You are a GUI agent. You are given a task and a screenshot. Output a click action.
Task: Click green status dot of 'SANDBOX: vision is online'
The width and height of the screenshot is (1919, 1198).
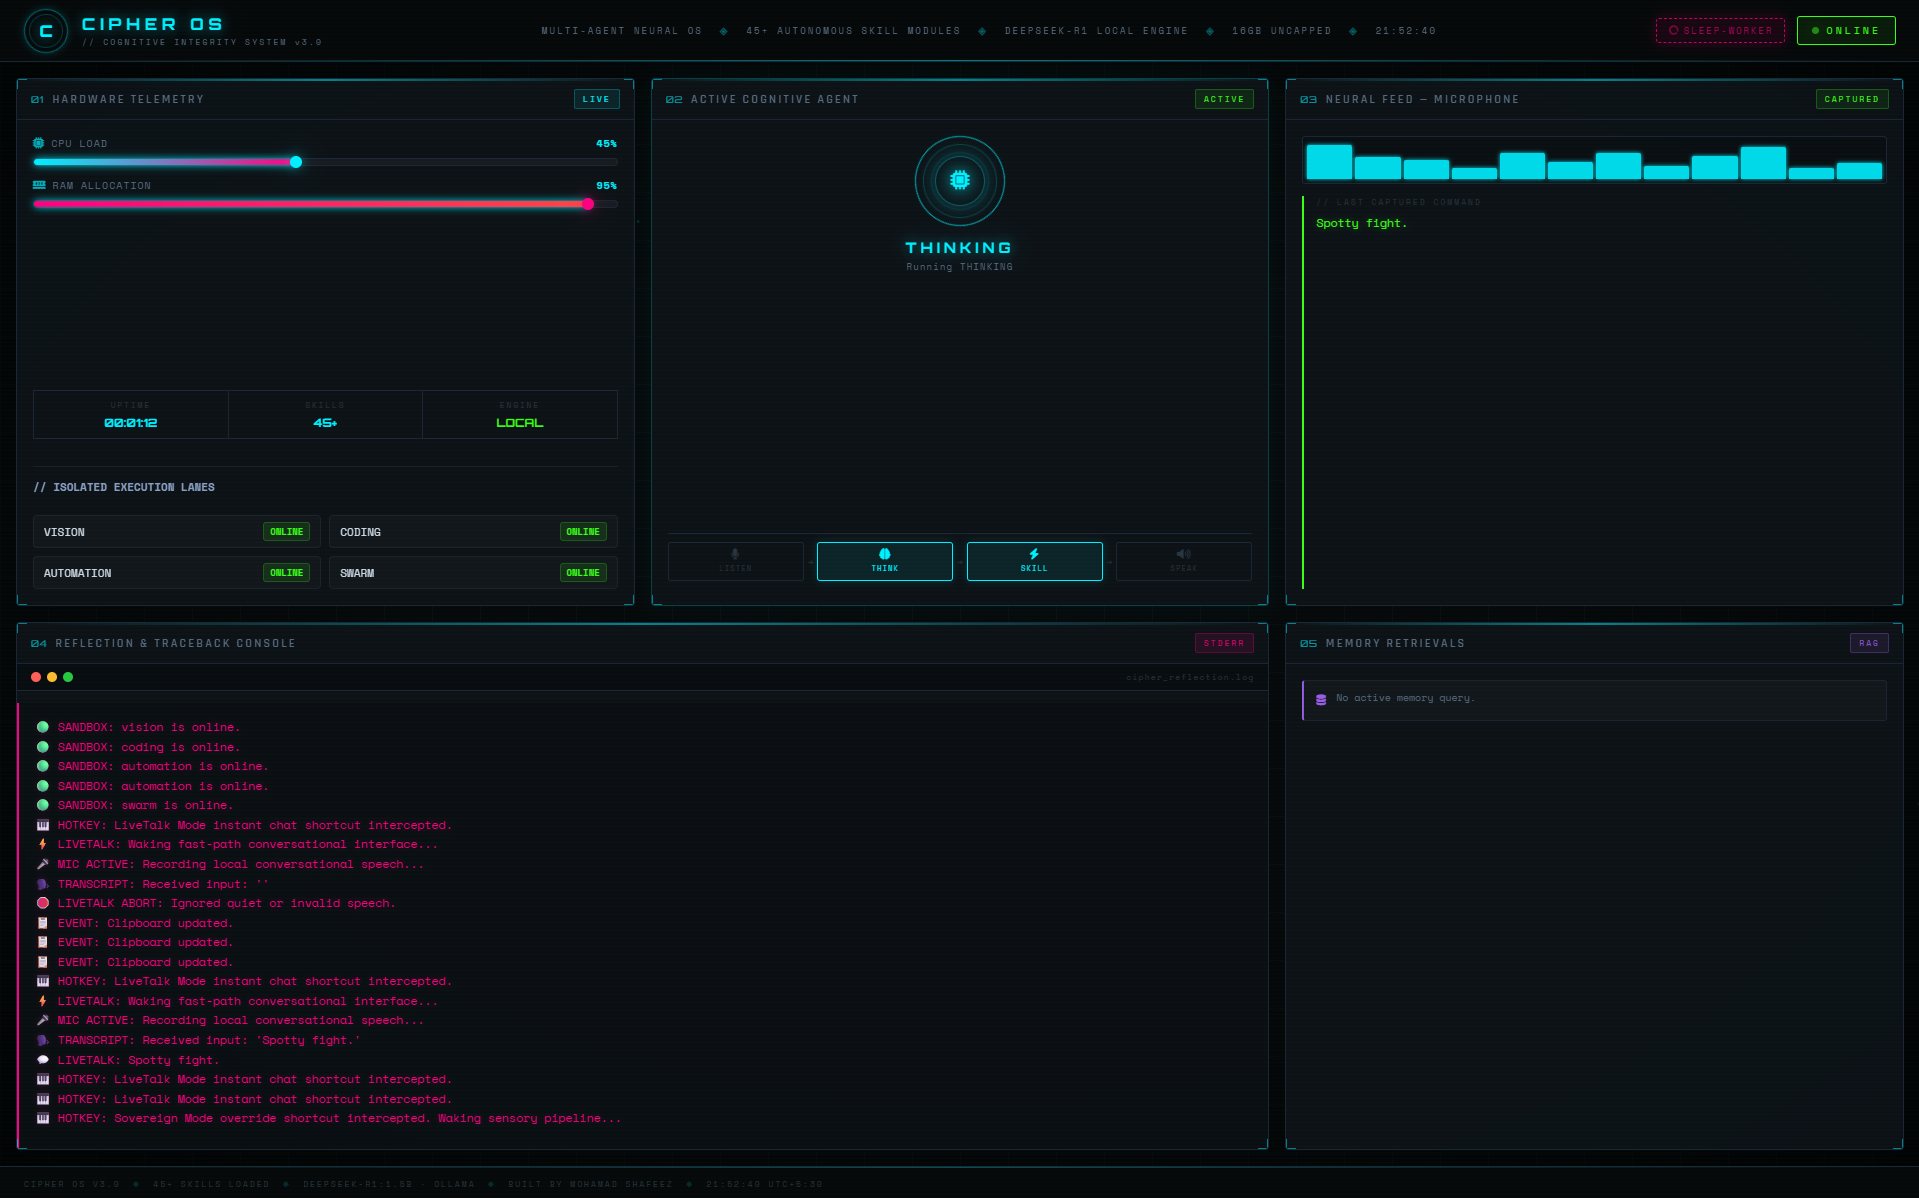click(x=43, y=727)
